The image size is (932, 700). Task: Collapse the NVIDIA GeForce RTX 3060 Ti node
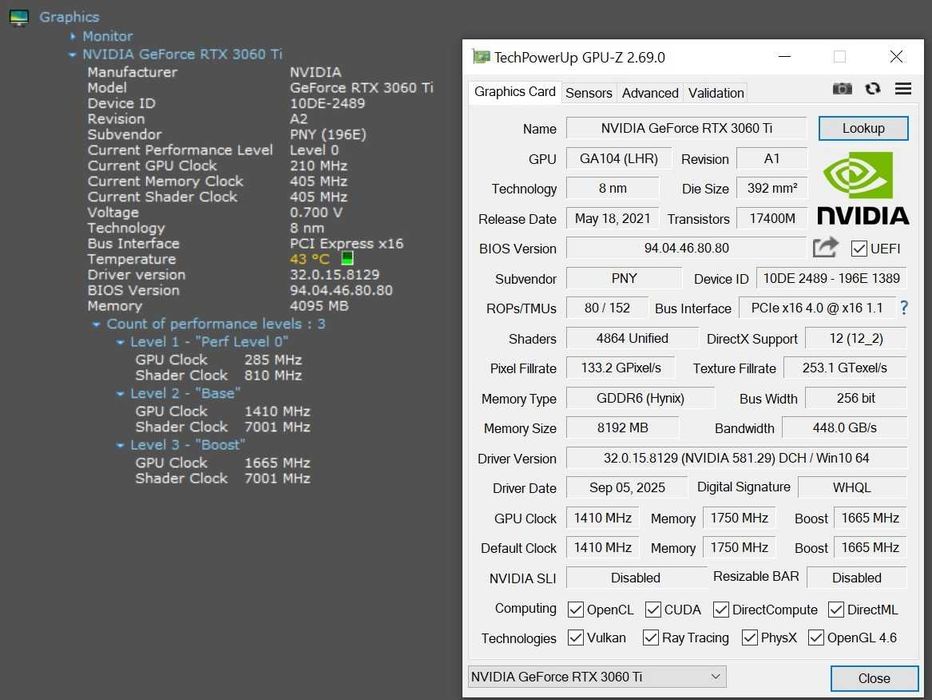click(73, 55)
